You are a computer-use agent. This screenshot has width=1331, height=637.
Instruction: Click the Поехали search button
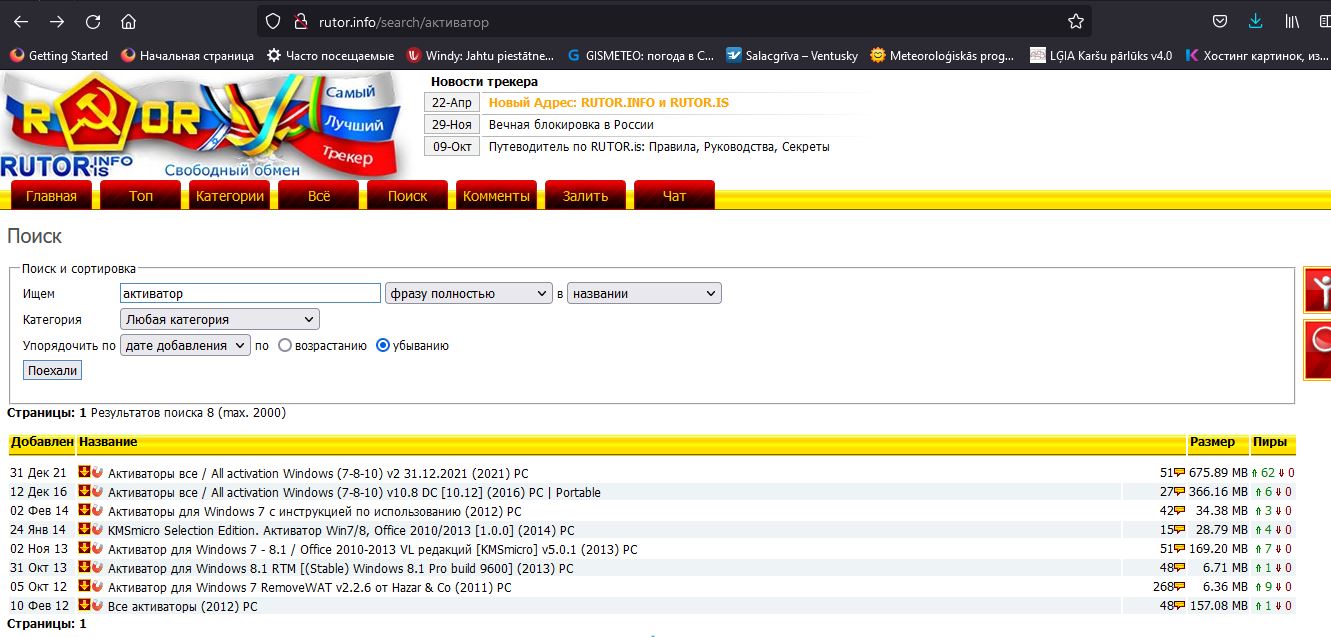coord(52,370)
